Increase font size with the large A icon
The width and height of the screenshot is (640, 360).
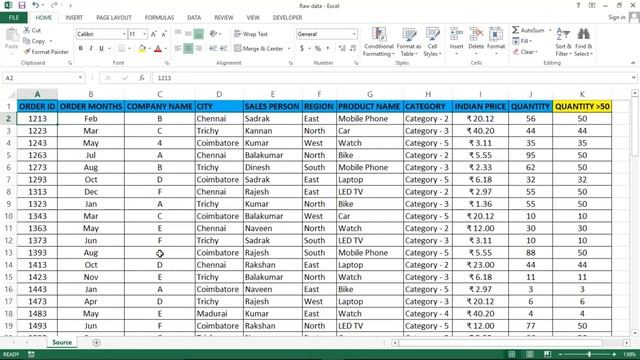tap(154, 34)
